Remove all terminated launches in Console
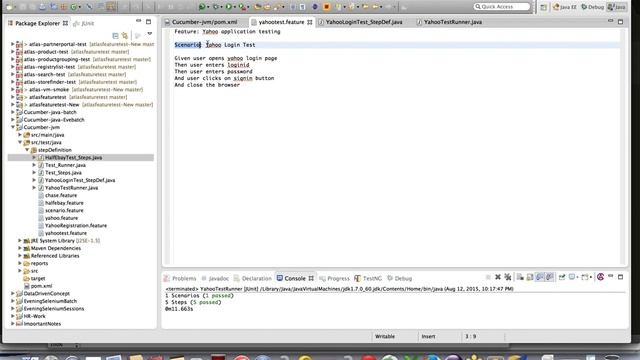640x360 pixels. coord(508,277)
